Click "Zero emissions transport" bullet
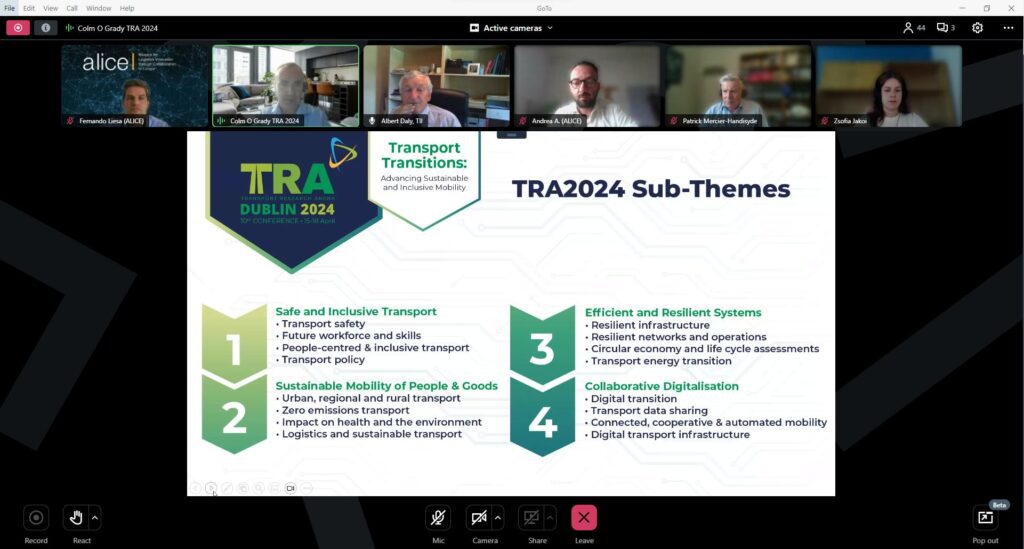Screen dimensions: 1024x549 point(345,410)
